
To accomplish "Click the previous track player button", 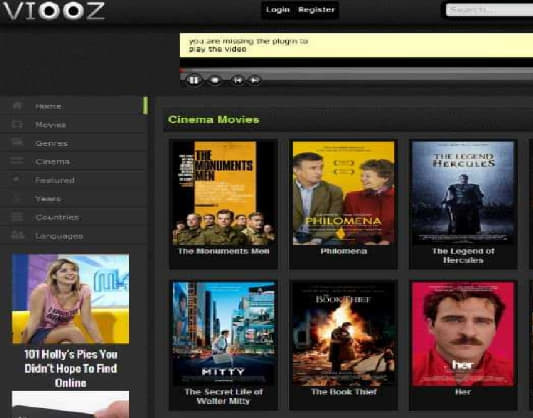I will [x=238, y=80].
